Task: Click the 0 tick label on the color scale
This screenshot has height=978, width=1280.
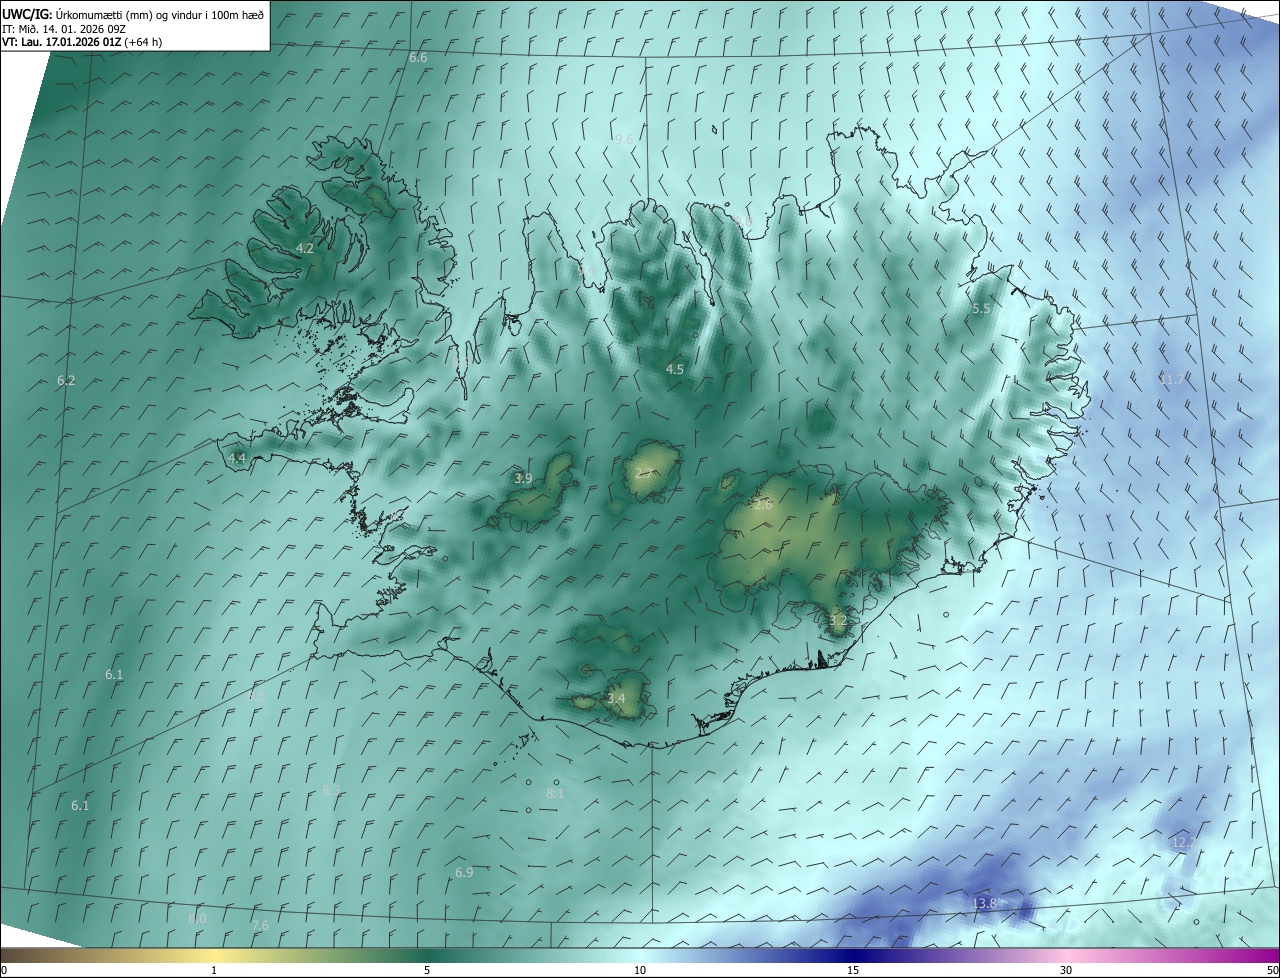Action: pos(4,970)
